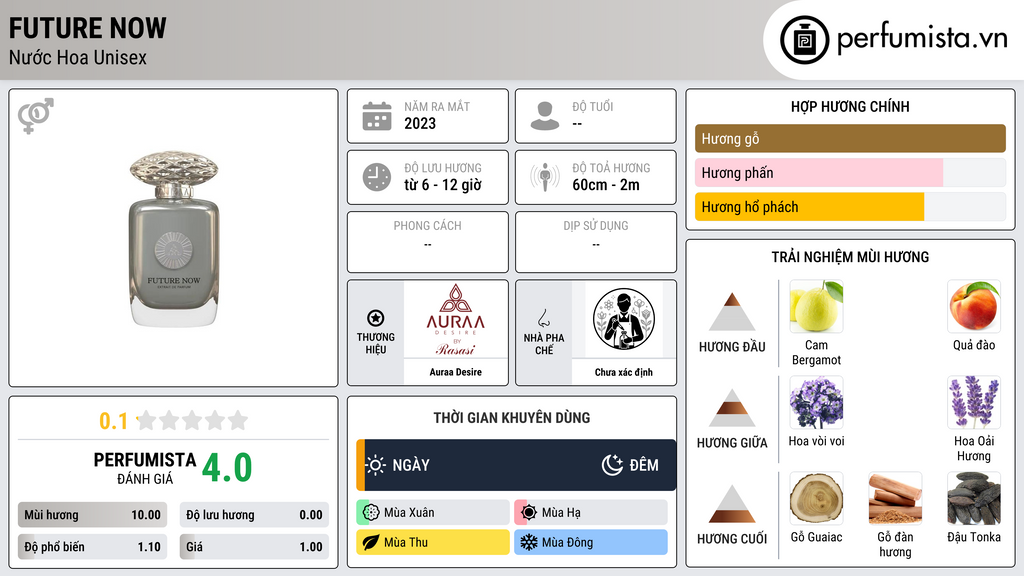Click the Hương hổ phách accord bar
Image resolution: width=1024 pixels, height=576 pixels.
[850, 206]
